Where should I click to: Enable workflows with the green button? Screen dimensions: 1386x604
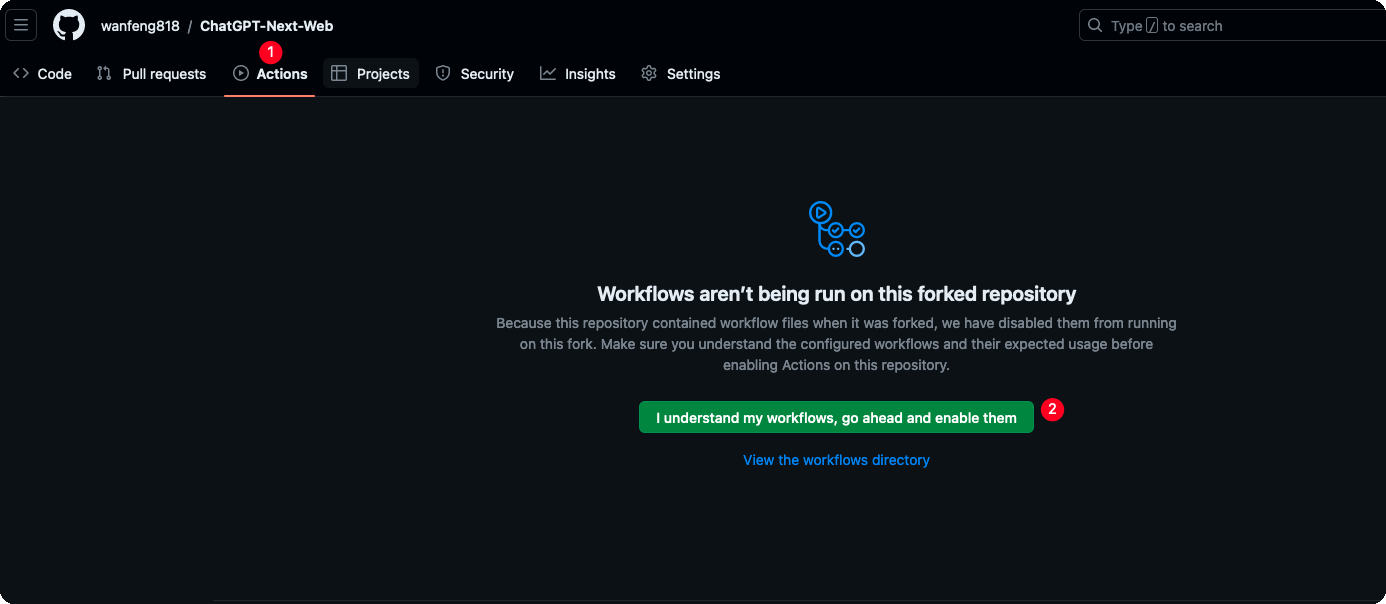[x=836, y=418]
